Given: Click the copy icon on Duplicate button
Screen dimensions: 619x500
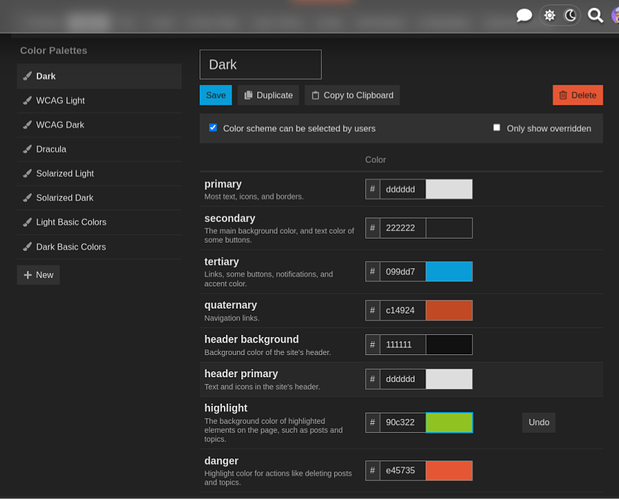Looking at the screenshot, I should pyautogui.click(x=248, y=95).
